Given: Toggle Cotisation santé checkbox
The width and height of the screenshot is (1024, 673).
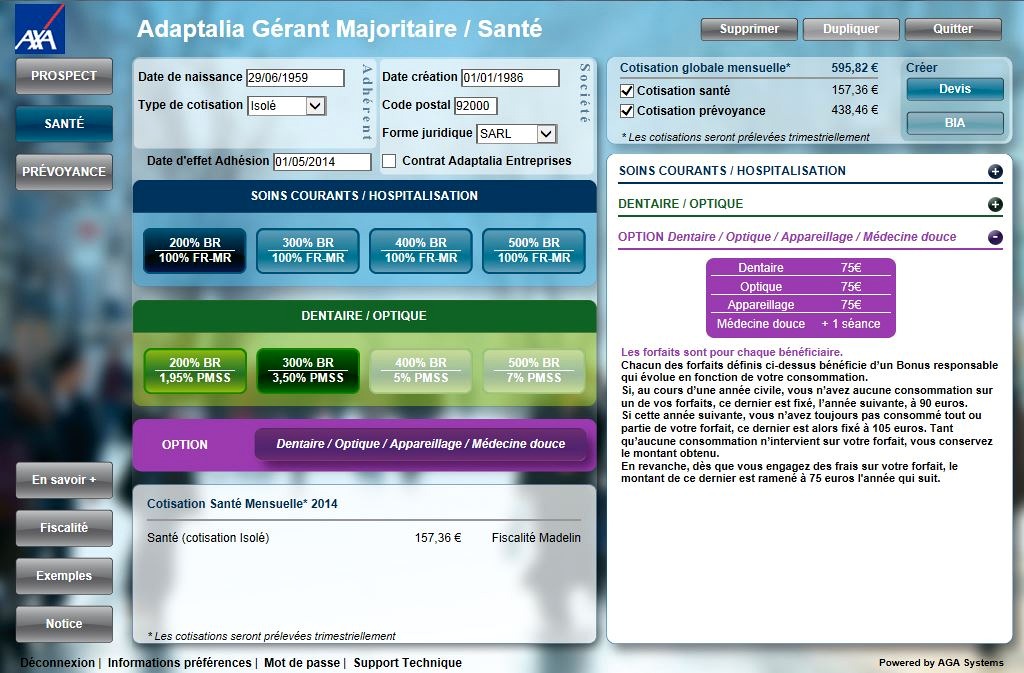Looking at the screenshot, I should click(x=627, y=91).
